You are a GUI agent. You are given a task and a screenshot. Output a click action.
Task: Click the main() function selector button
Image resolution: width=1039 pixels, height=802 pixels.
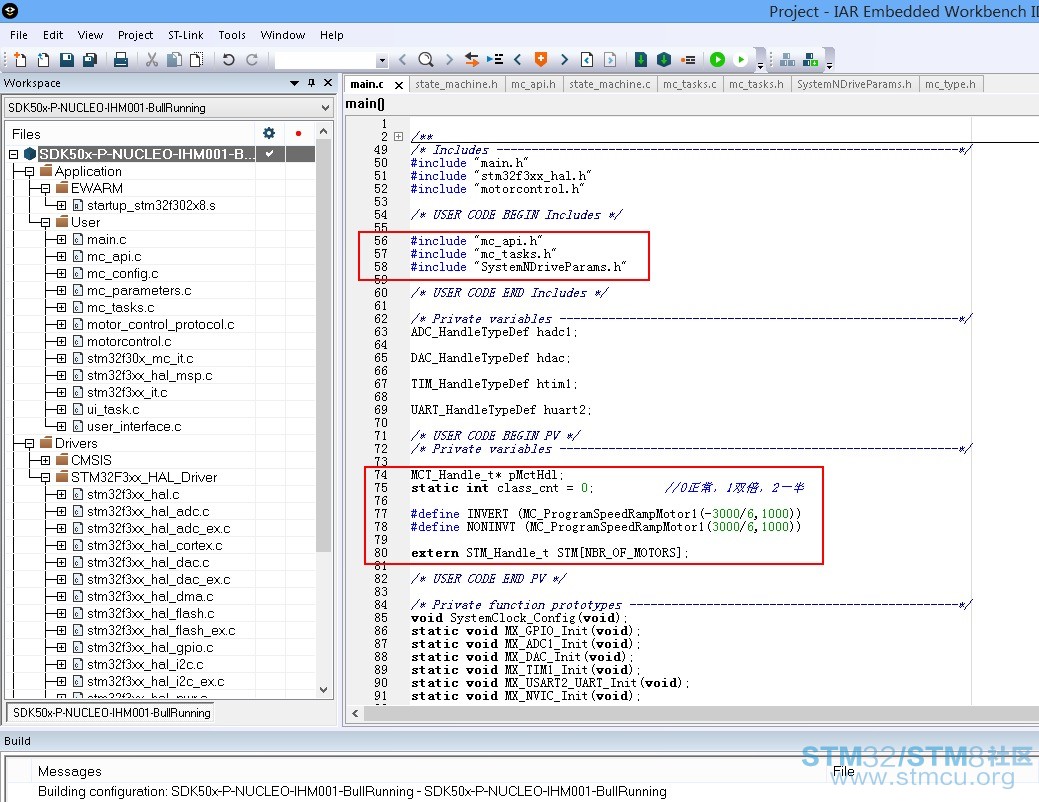pyautogui.click(x=365, y=103)
